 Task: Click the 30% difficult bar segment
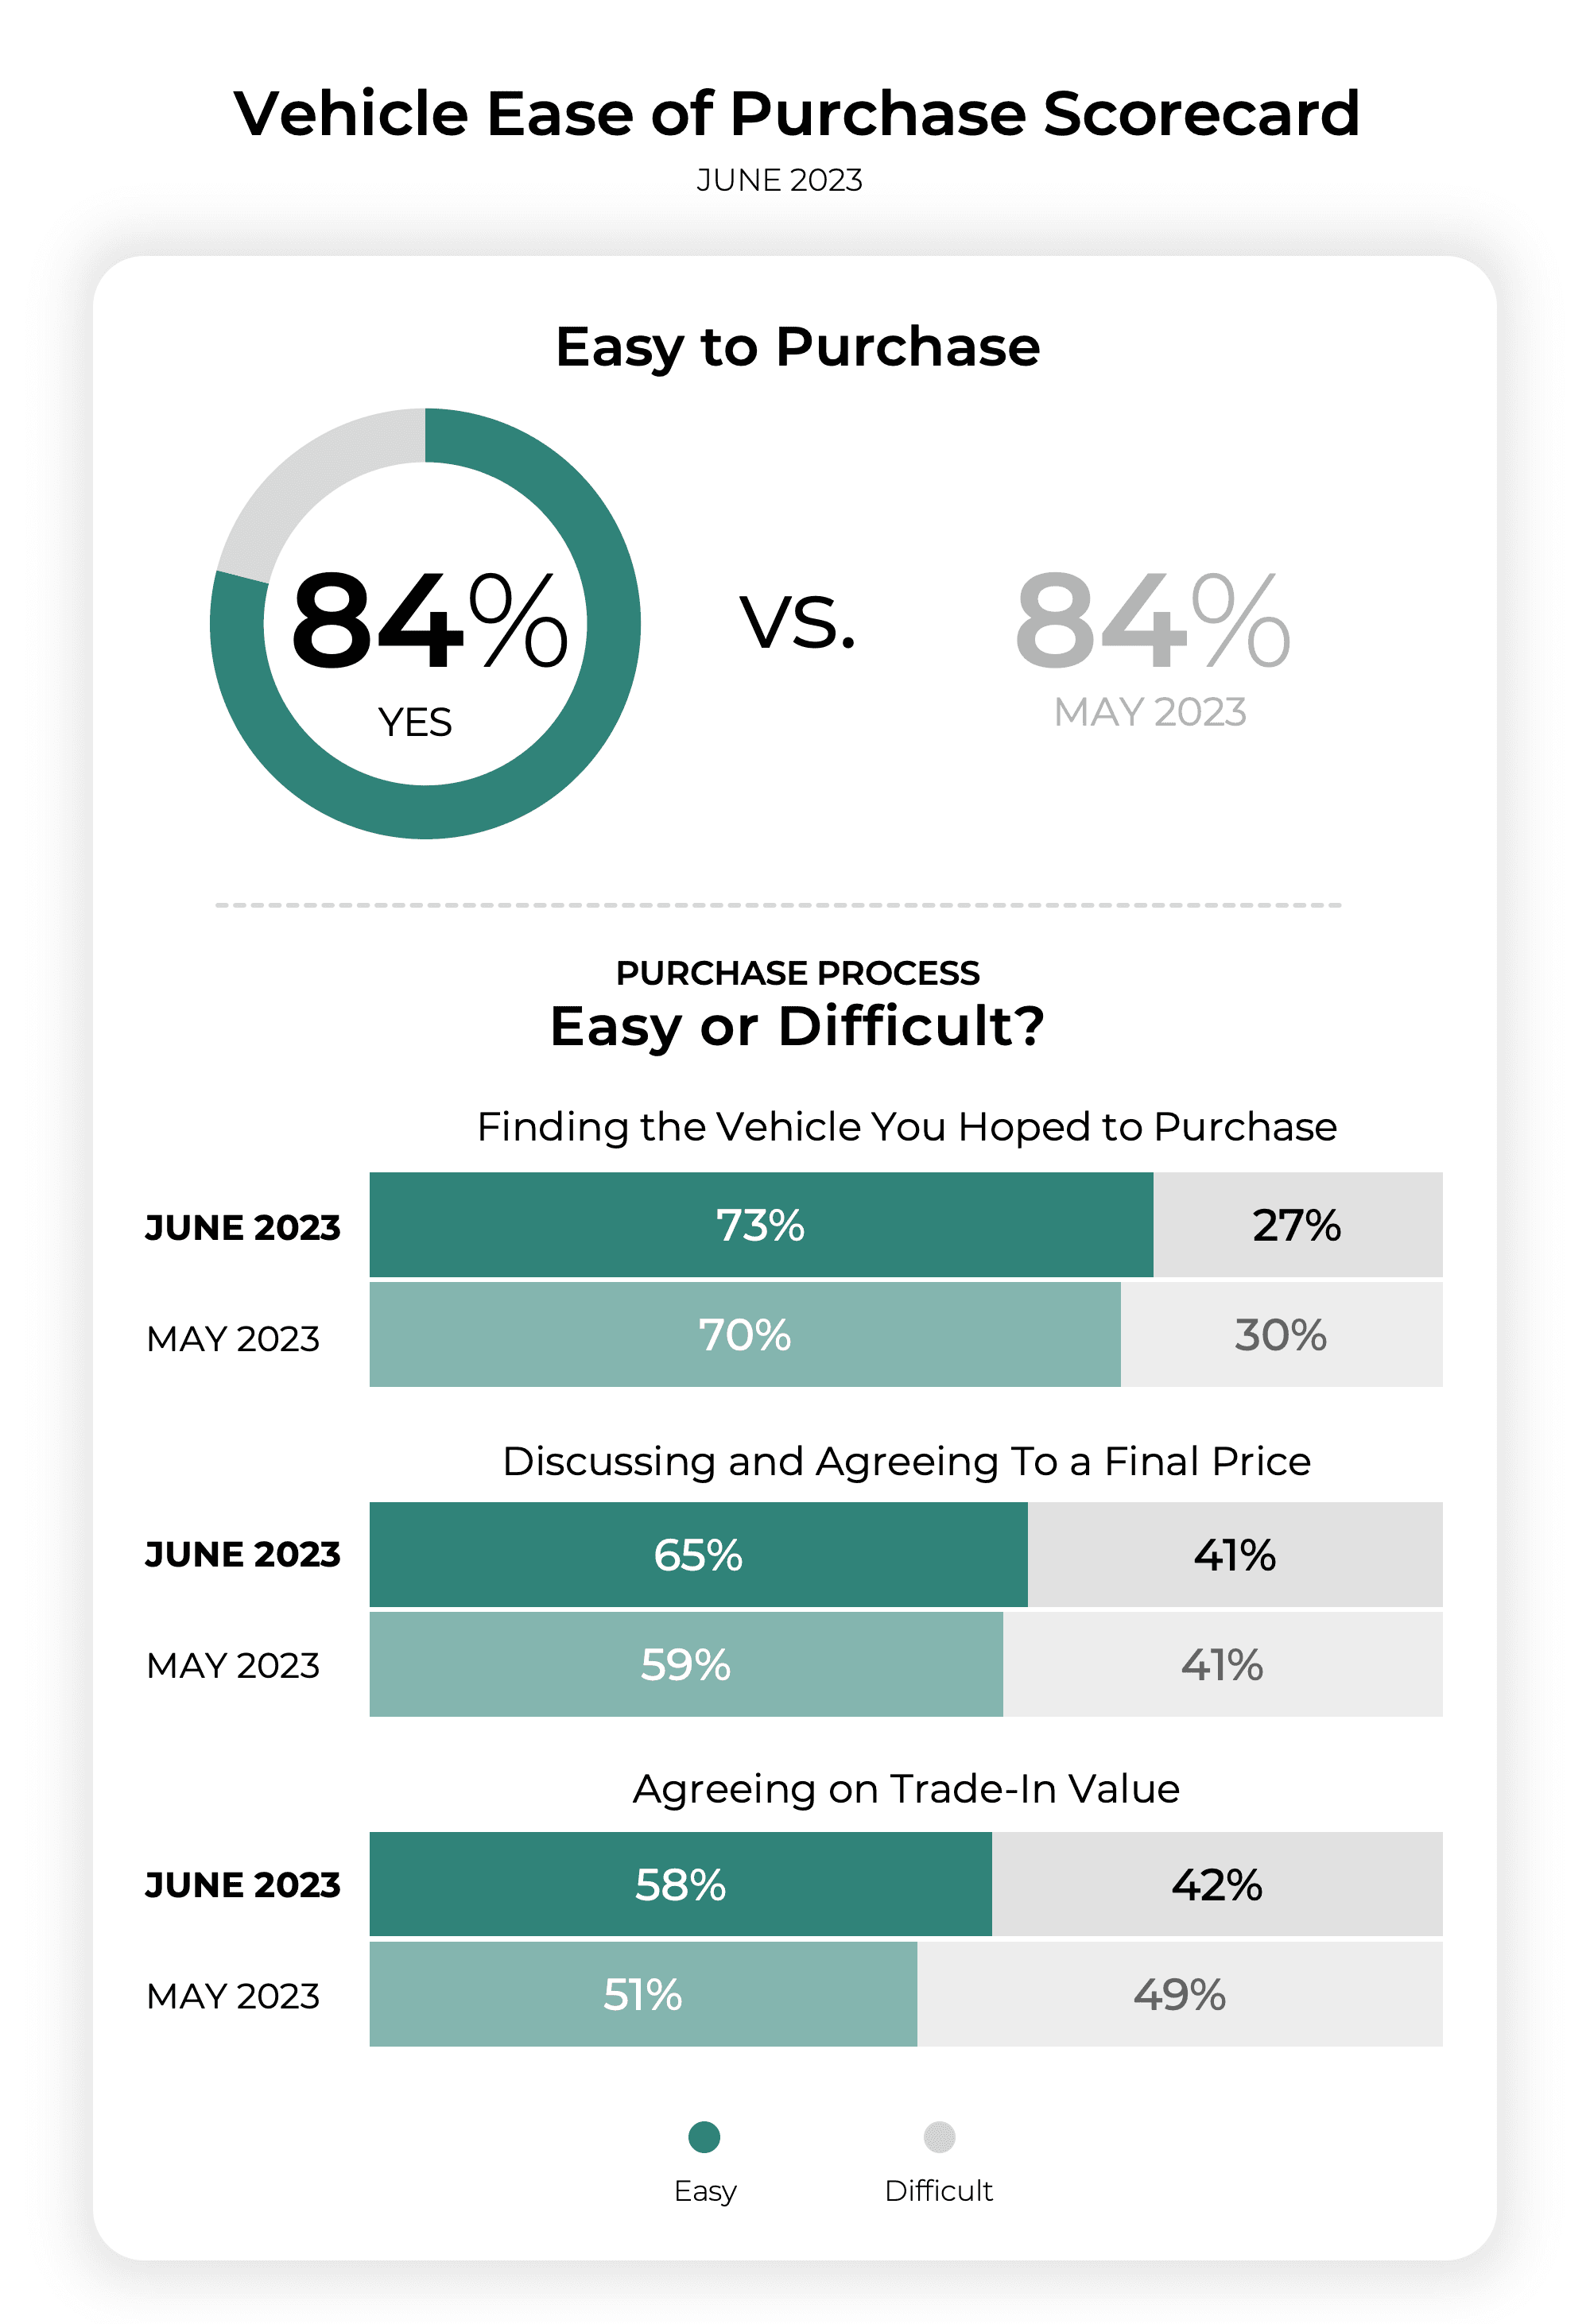pos(1281,1335)
